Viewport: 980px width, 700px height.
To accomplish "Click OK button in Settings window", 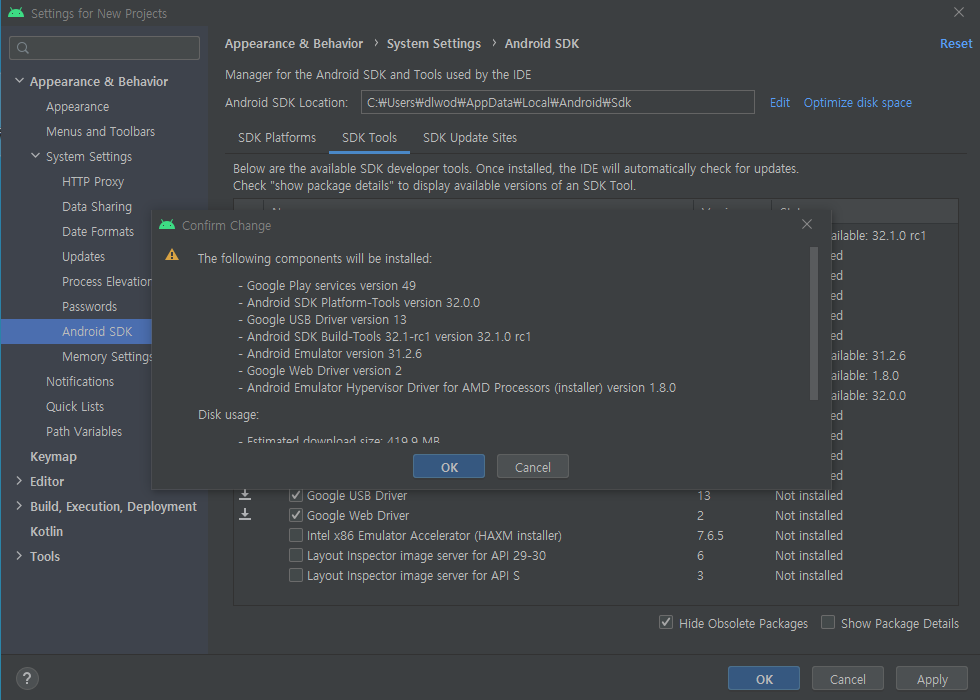I will point(764,679).
